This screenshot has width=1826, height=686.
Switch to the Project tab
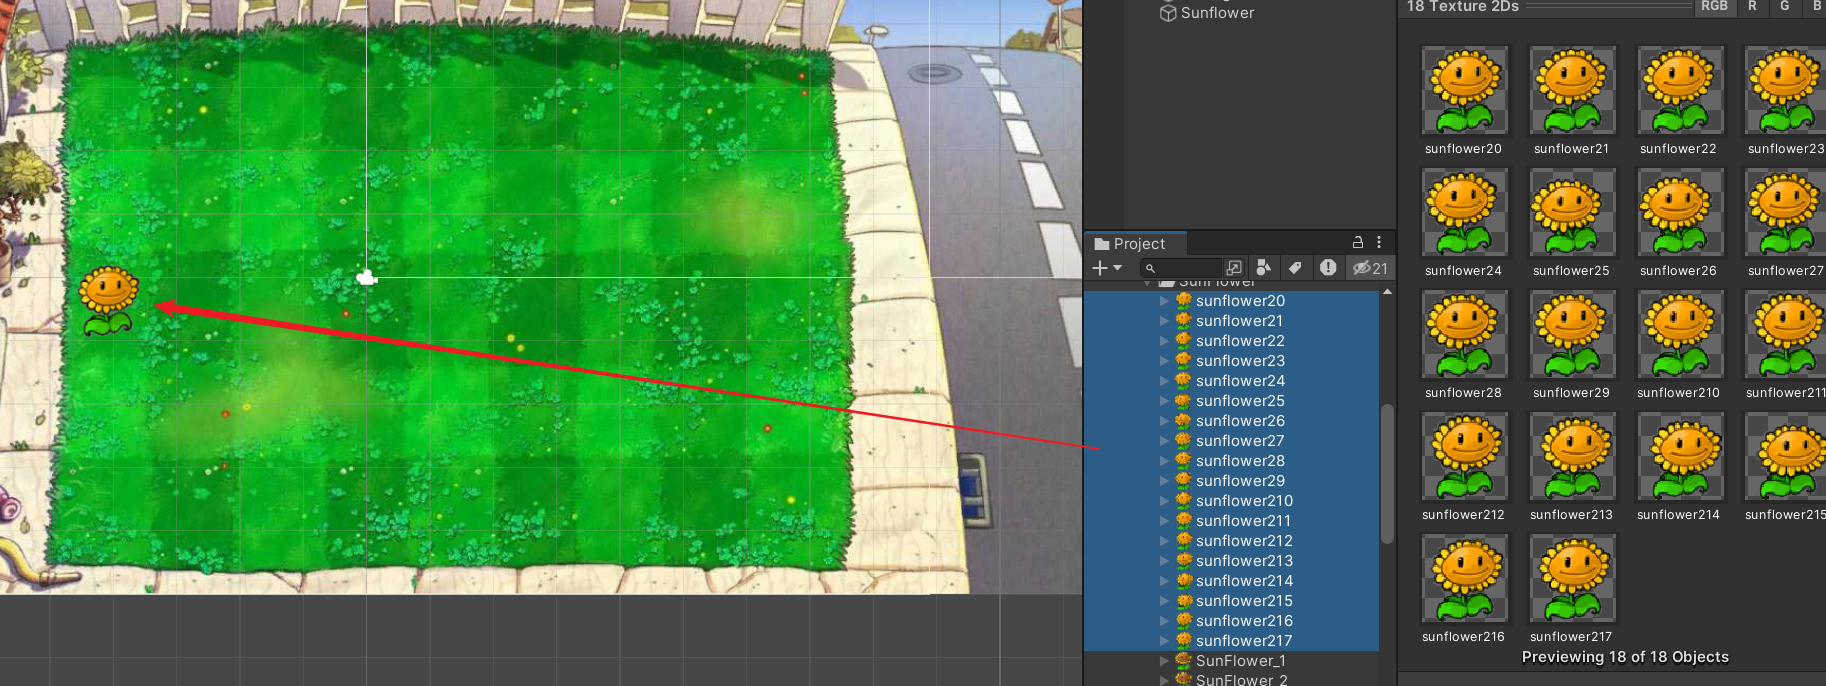tap(1135, 243)
